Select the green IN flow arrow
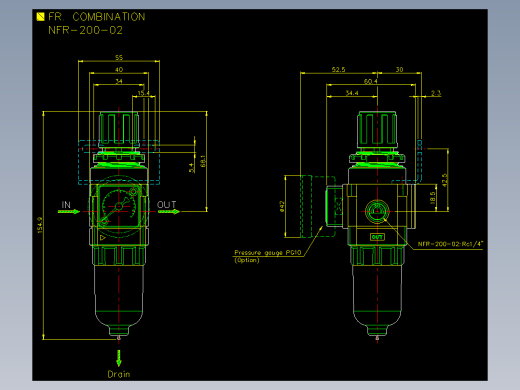The height and width of the screenshot is (390, 520). 69,212
